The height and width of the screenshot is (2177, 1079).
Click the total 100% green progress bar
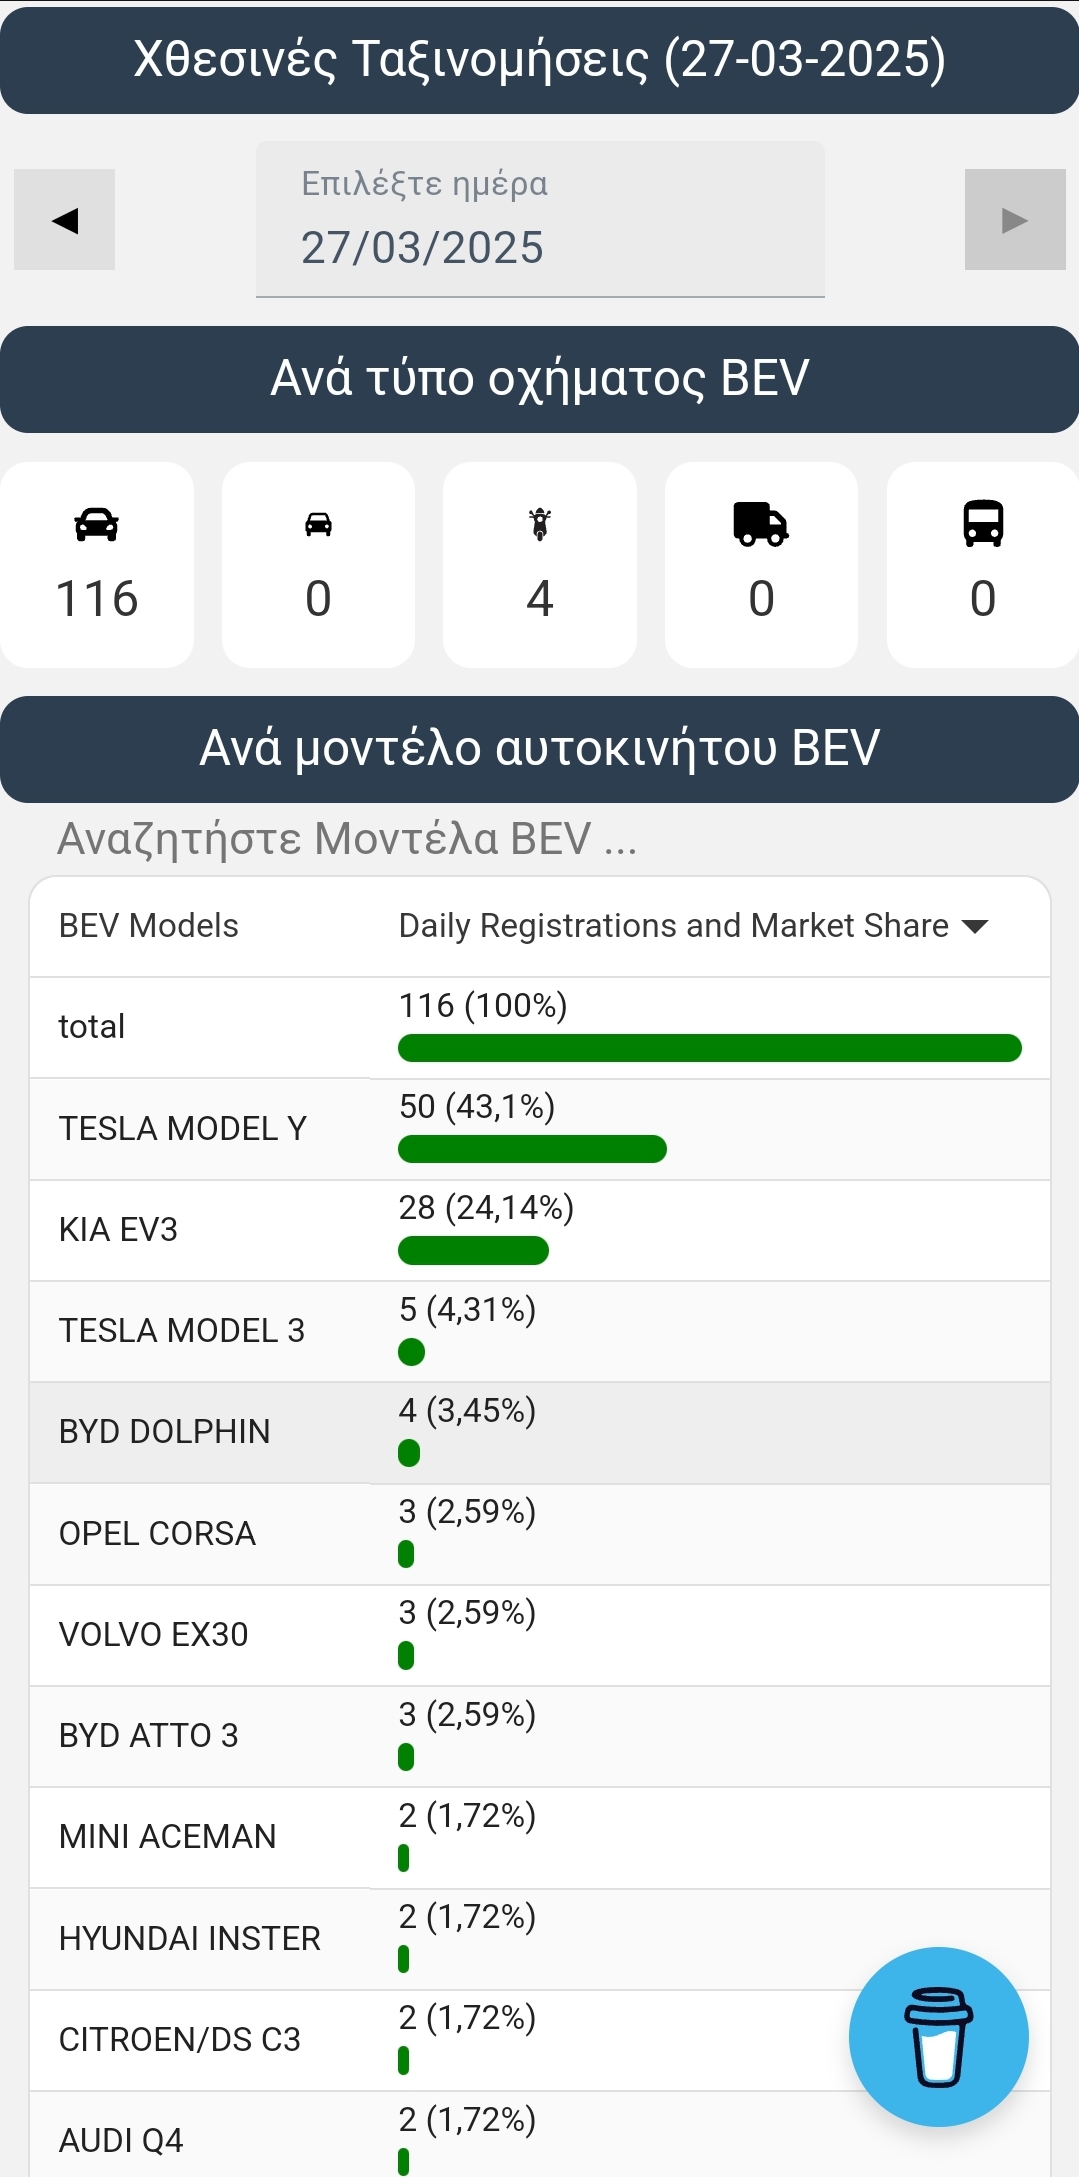coord(710,1048)
